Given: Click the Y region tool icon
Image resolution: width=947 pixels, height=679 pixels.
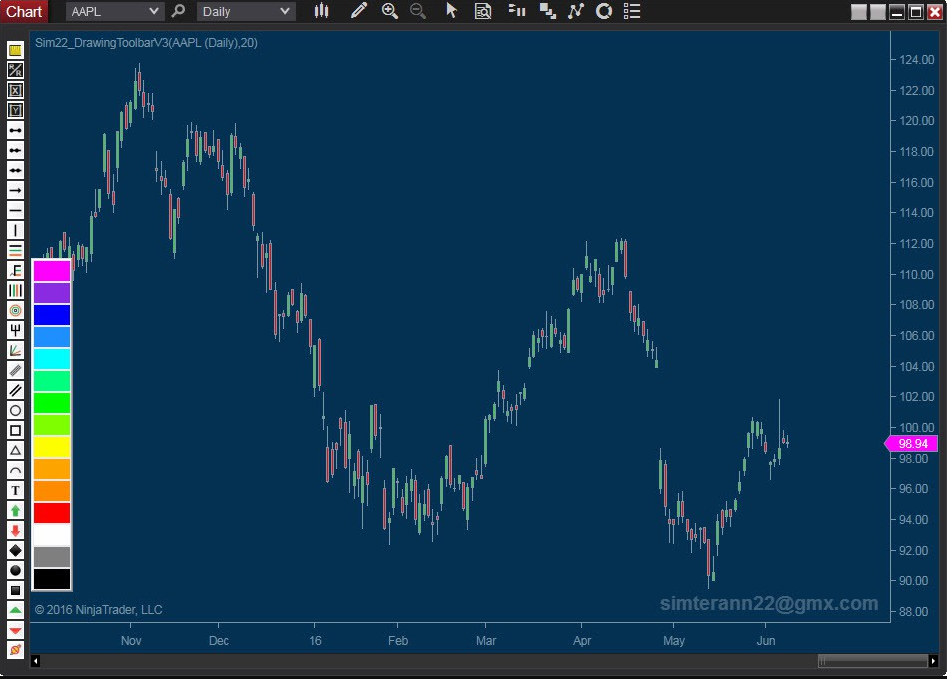Looking at the screenshot, I should 15,110.
